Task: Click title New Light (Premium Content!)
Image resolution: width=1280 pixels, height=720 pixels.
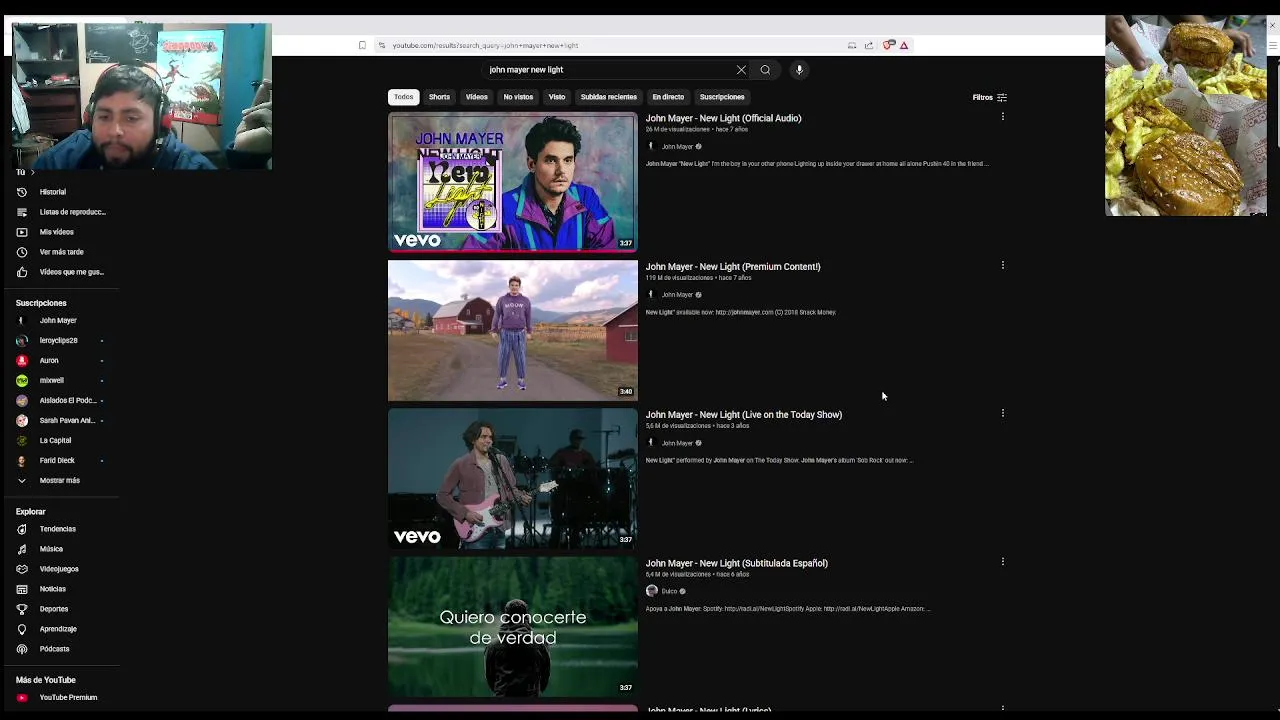Action: 733,267
